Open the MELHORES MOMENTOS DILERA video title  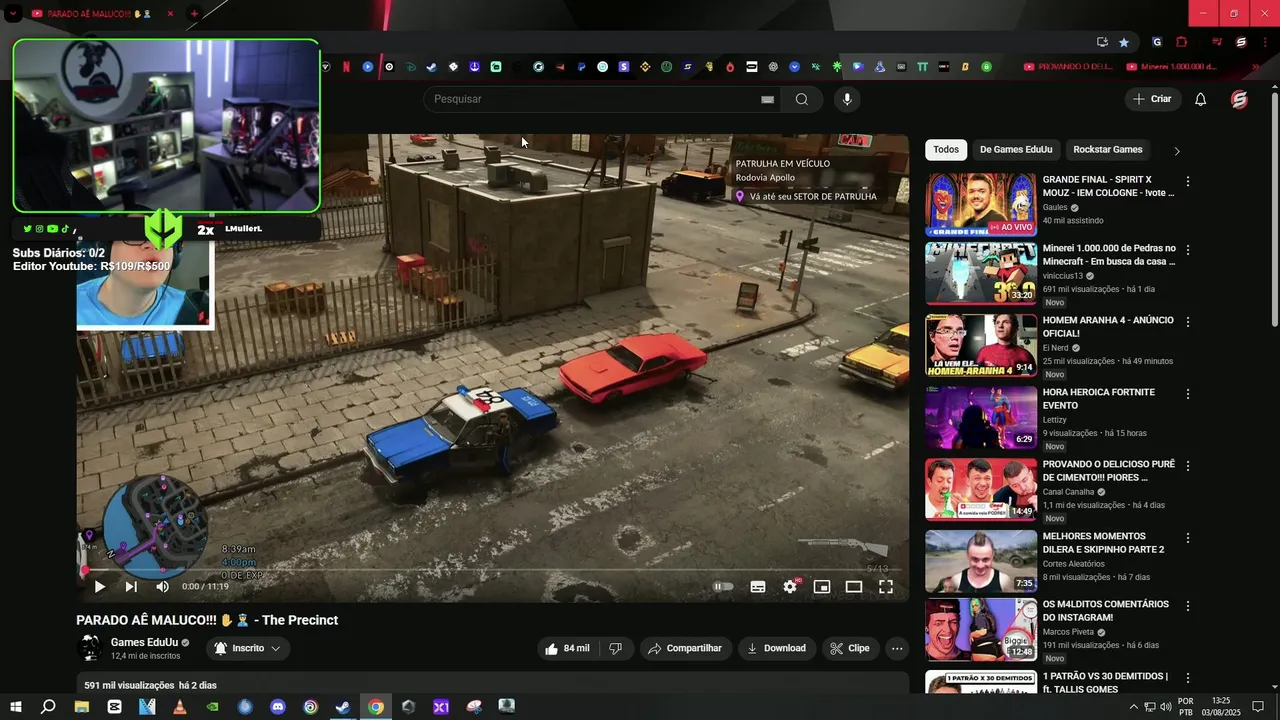pos(1104,543)
